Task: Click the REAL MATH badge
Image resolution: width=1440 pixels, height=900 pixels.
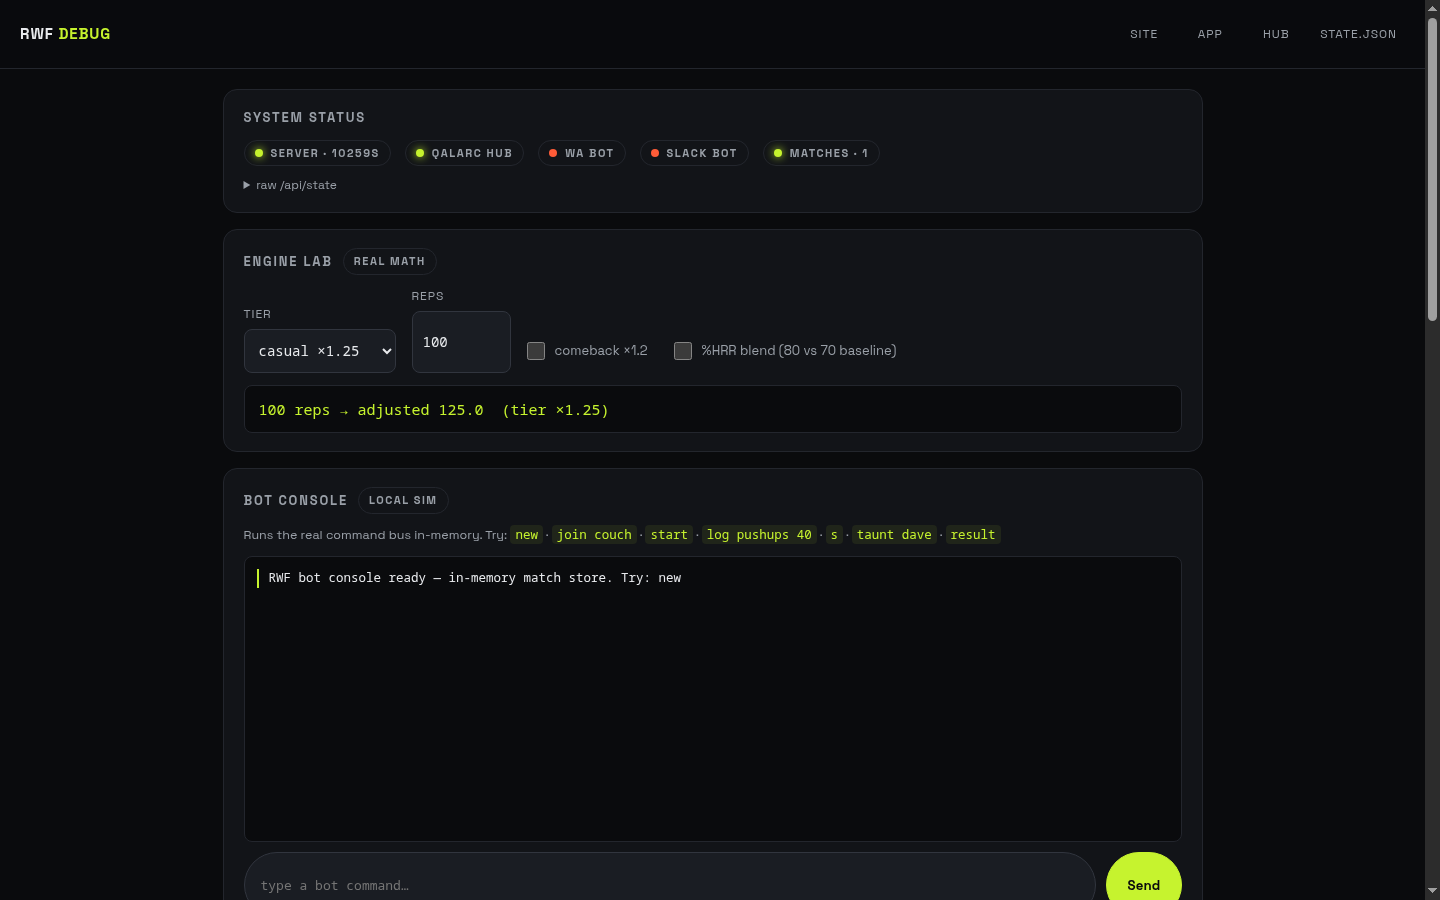Action: point(389,261)
